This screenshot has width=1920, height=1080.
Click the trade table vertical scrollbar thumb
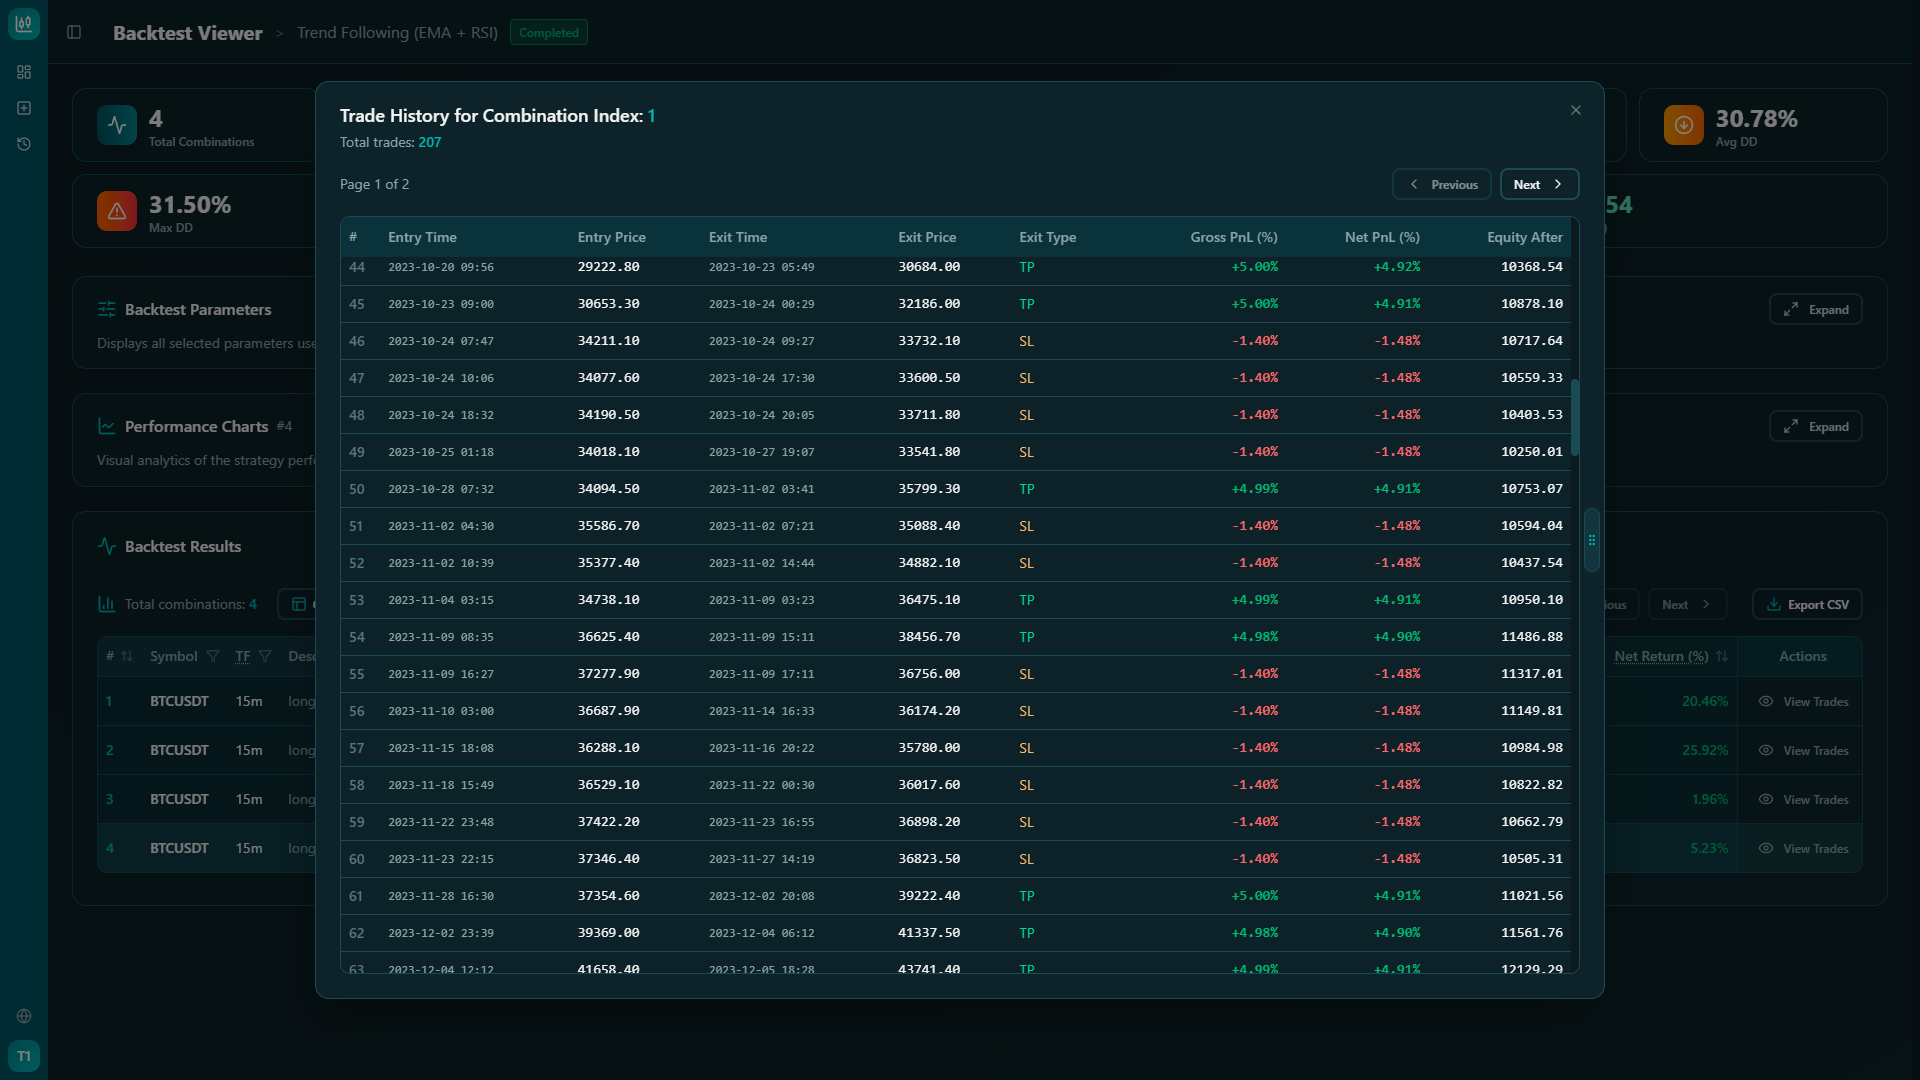tap(1575, 417)
